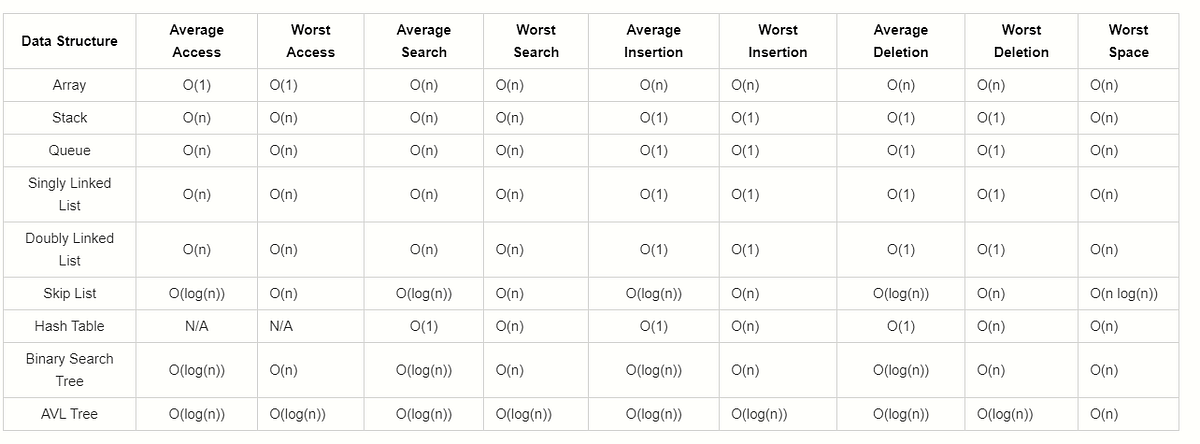The height and width of the screenshot is (444, 1200).
Task: Select the Hash Table row label
Action: [70, 326]
